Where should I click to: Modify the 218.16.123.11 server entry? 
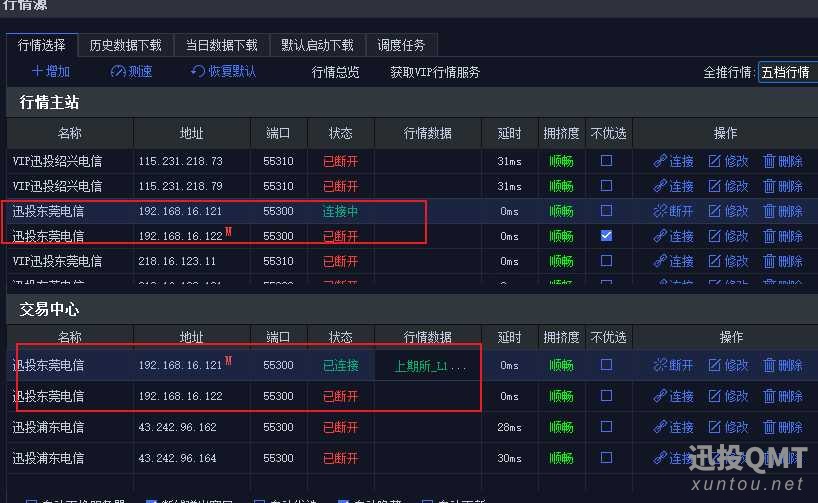point(728,261)
